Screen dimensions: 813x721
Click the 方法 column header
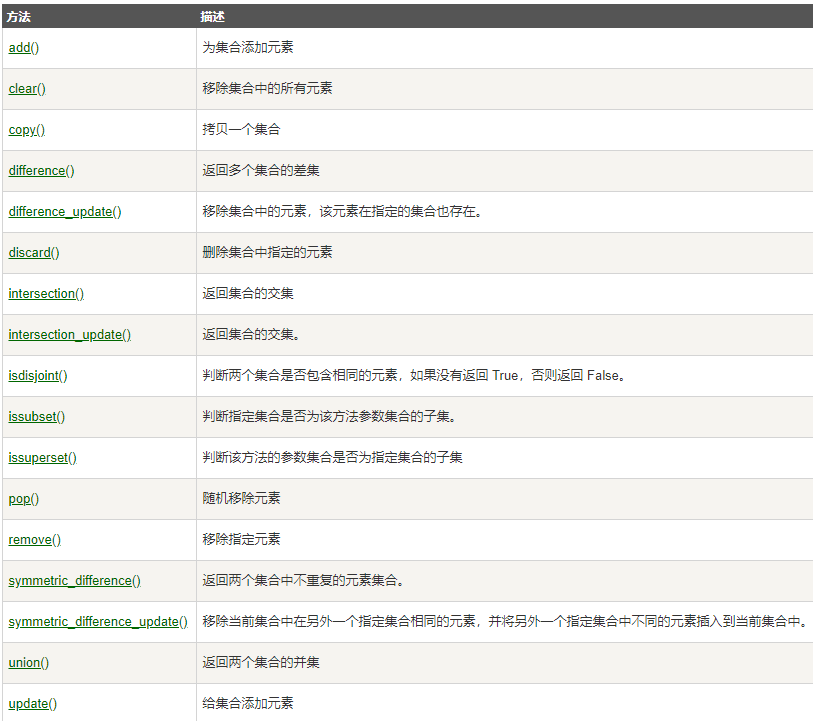click(x=19, y=16)
